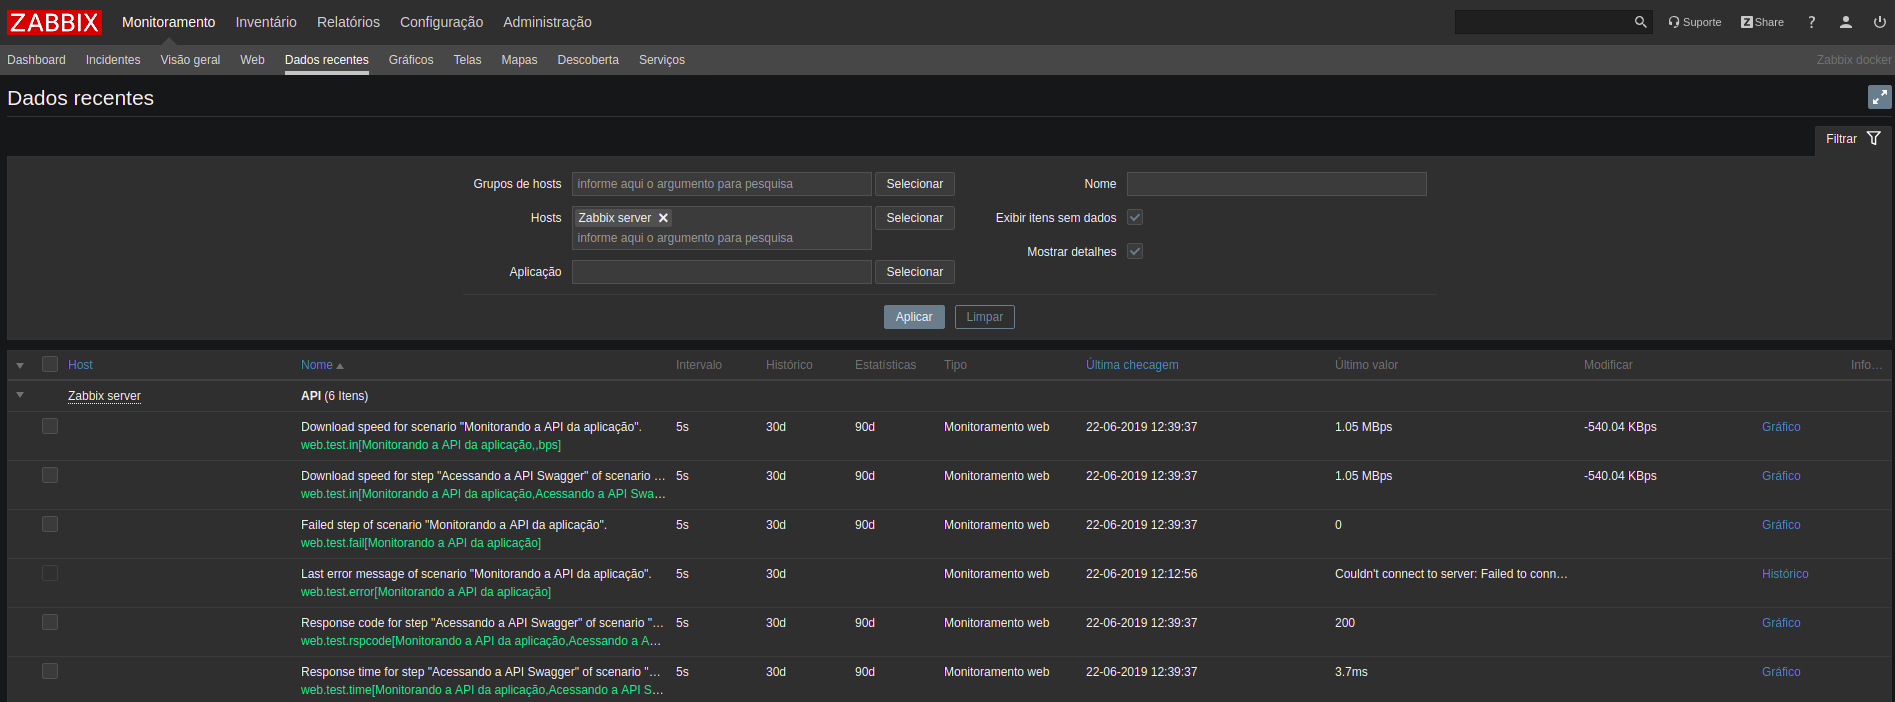Go to Dashboard submenu
Viewport: 1895px width, 702px height.
point(36,60)
